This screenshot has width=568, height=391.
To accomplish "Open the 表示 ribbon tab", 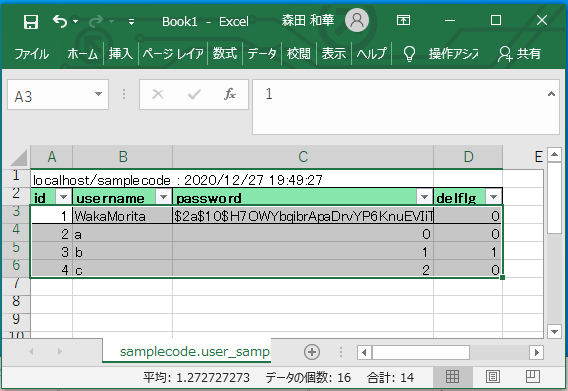I will [x=334, y=54].
